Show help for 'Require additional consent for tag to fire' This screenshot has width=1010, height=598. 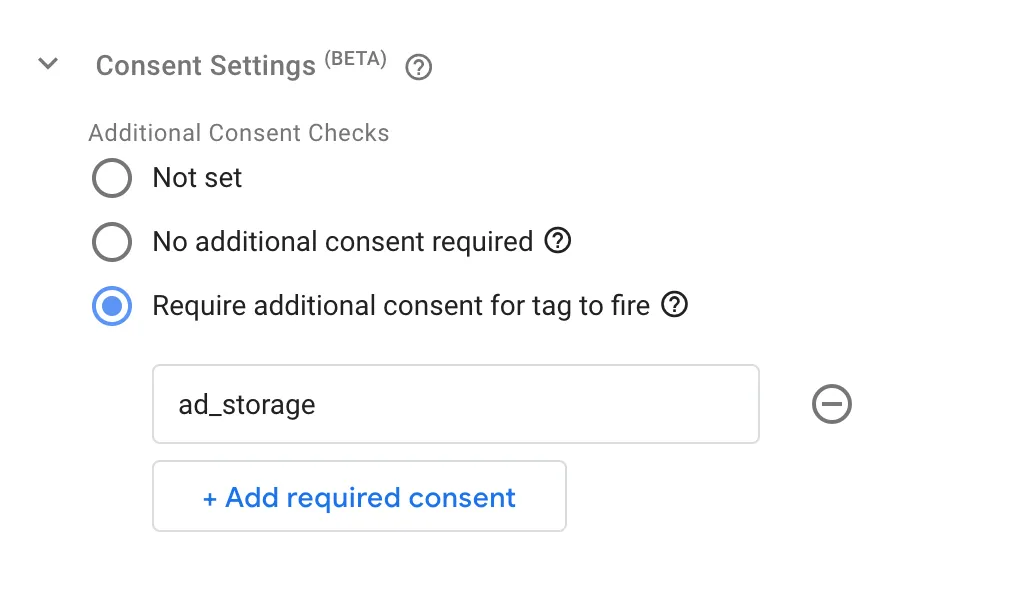tap(674, 304)
